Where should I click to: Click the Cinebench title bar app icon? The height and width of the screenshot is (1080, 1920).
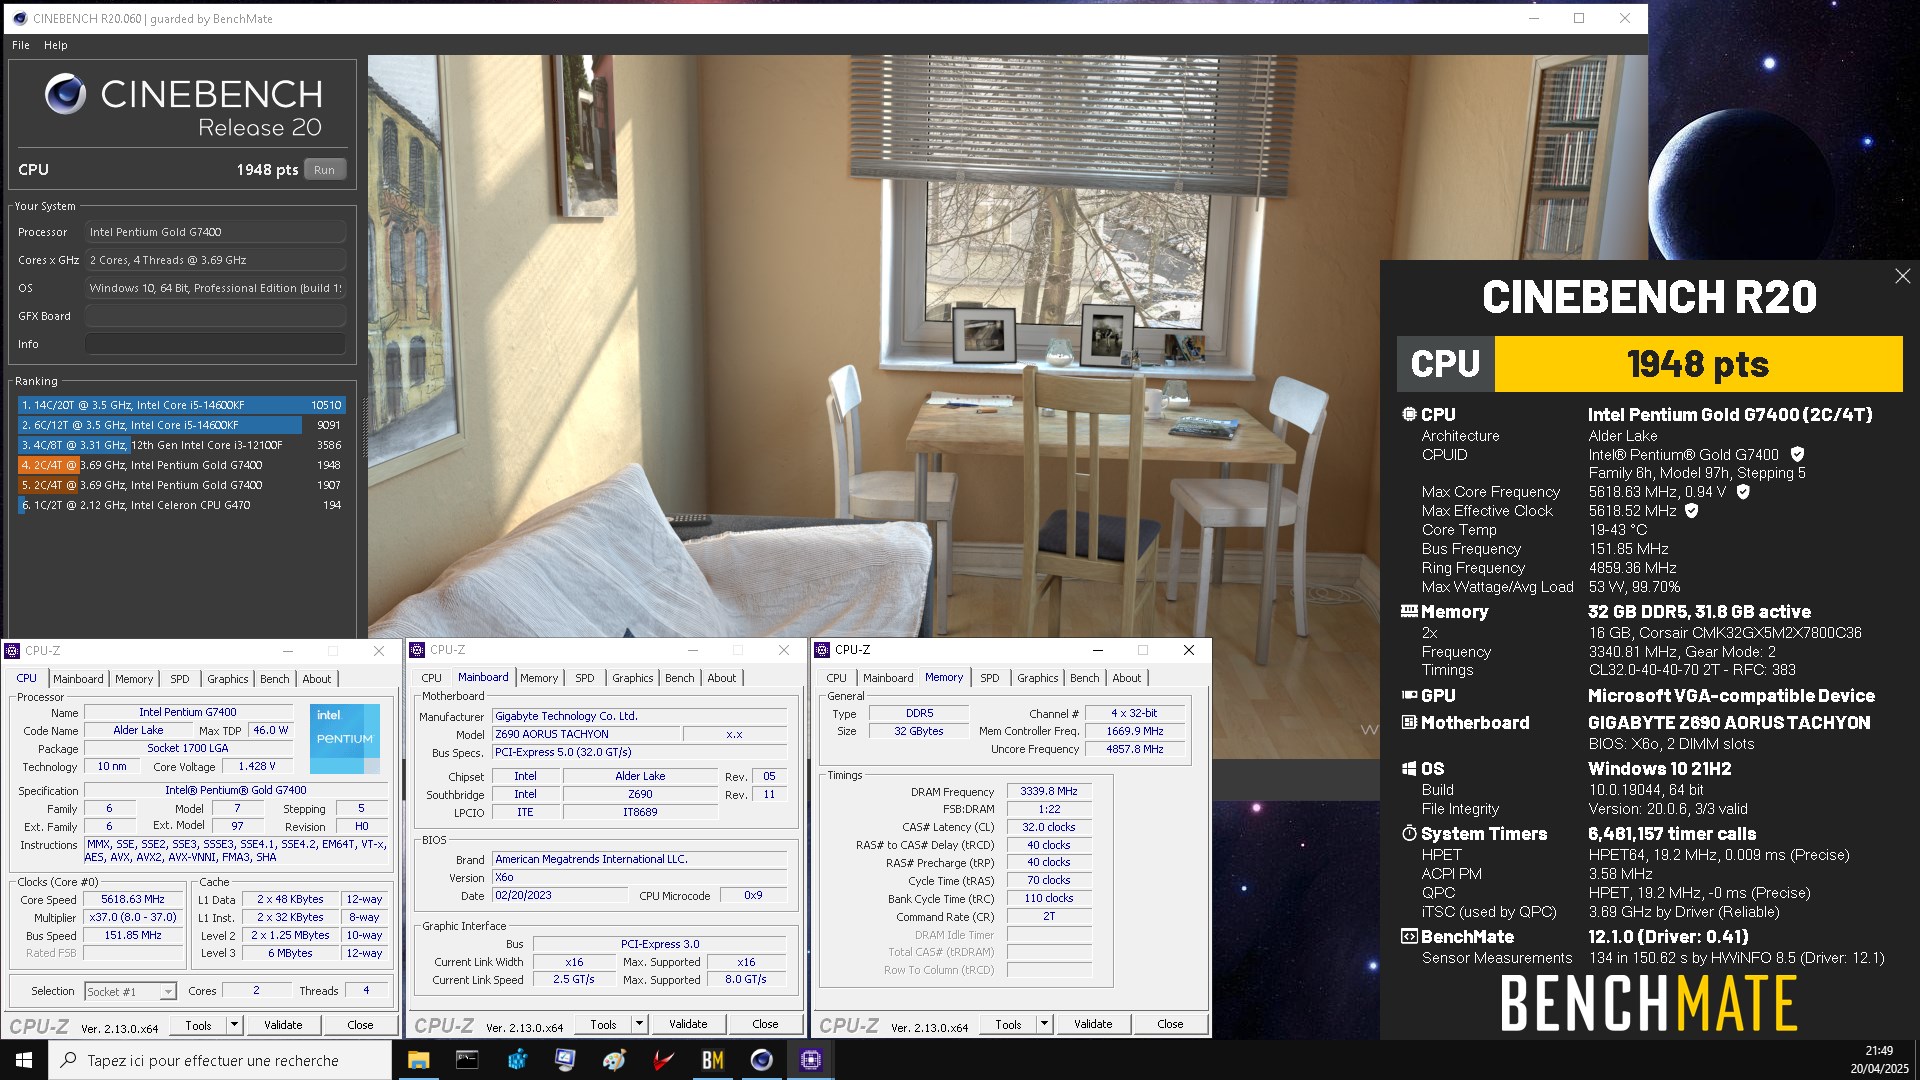19,18
